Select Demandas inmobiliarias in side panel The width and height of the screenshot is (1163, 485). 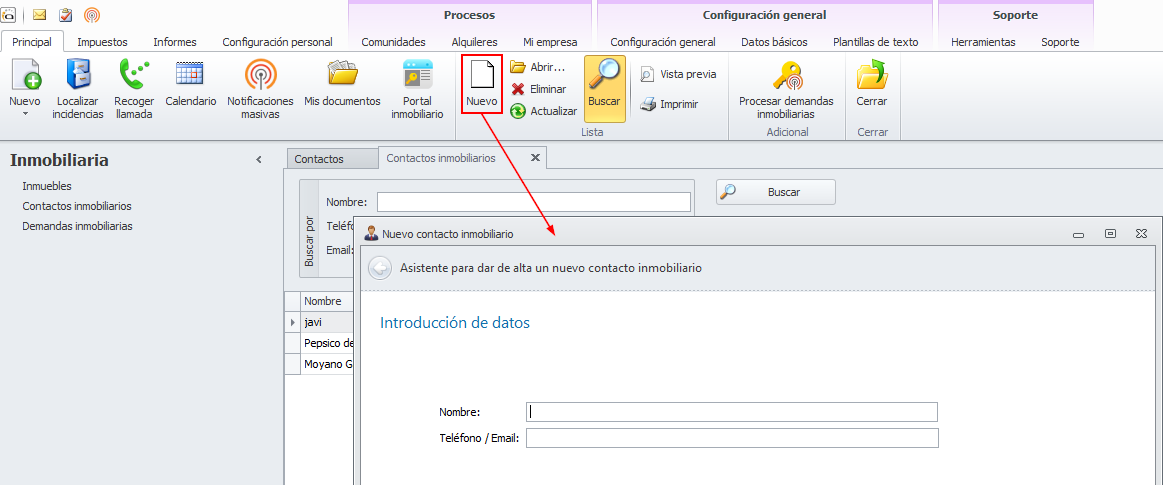click(x=77, y=226)
